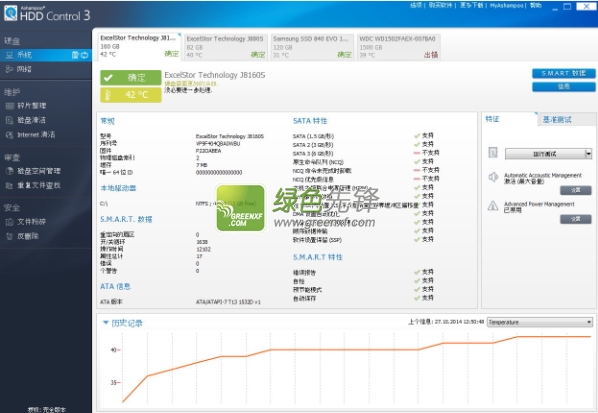Click the firmware value P22OABEA
The width and height of the screenshot is (598, 413).
tap(208, 151)
